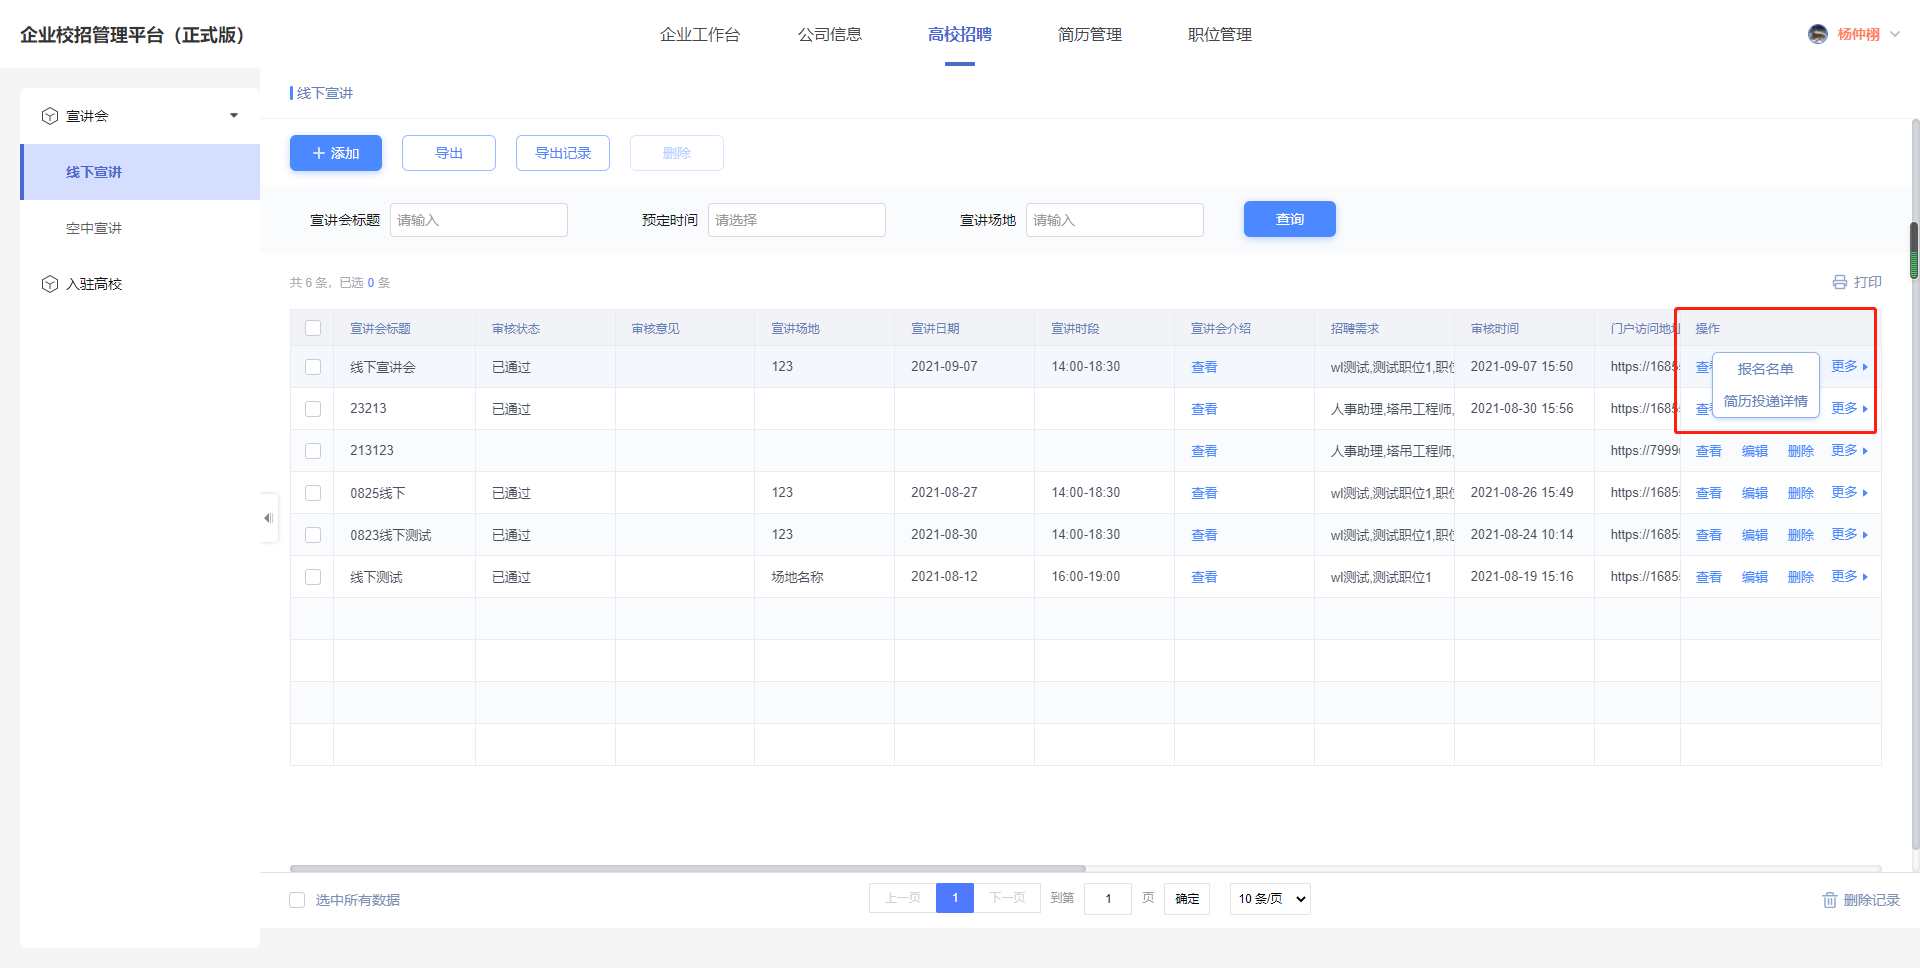Select 简历投递详情 from the popup menu
The width and height of the screenshot is (1920, 968).
coord(1765,401)
